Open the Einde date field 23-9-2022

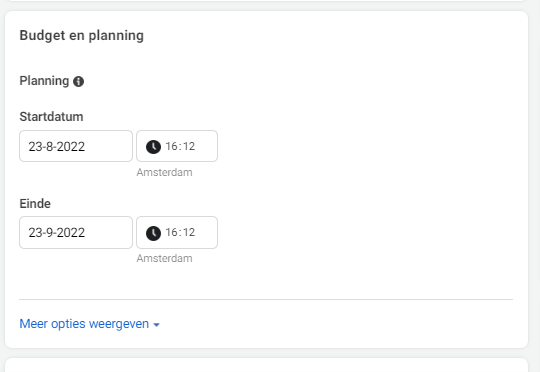pos(76,232)
